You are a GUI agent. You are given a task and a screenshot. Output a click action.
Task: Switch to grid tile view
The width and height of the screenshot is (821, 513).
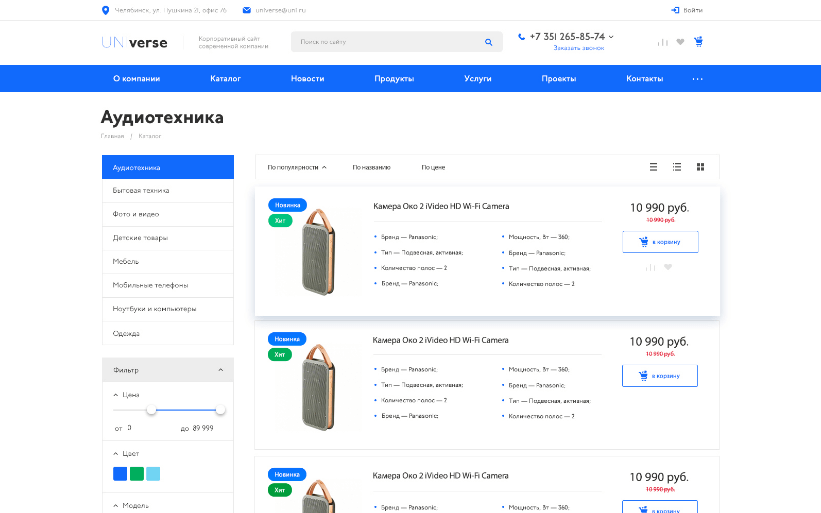coord(701,167)
